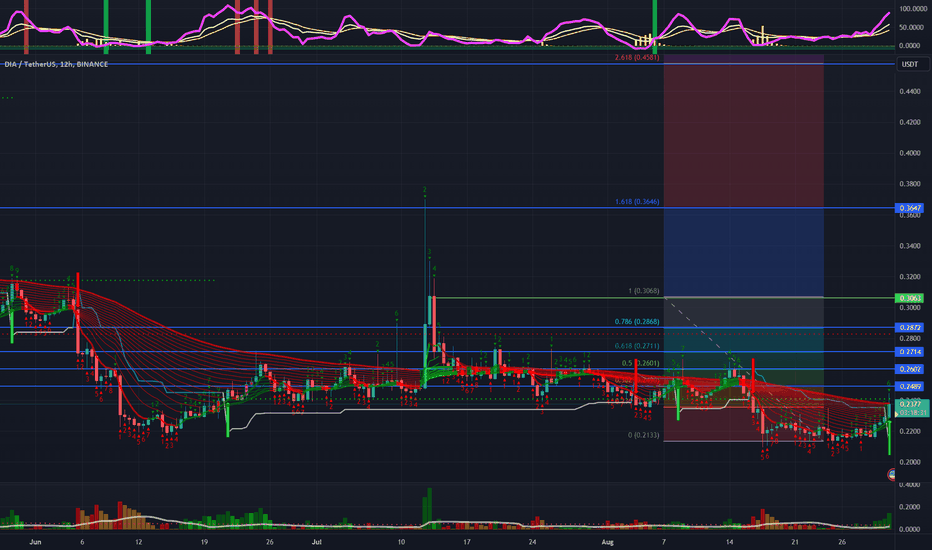Click the 14 date on time axis
The width and height of the screenshot is (932, 550).
point(729,542)
